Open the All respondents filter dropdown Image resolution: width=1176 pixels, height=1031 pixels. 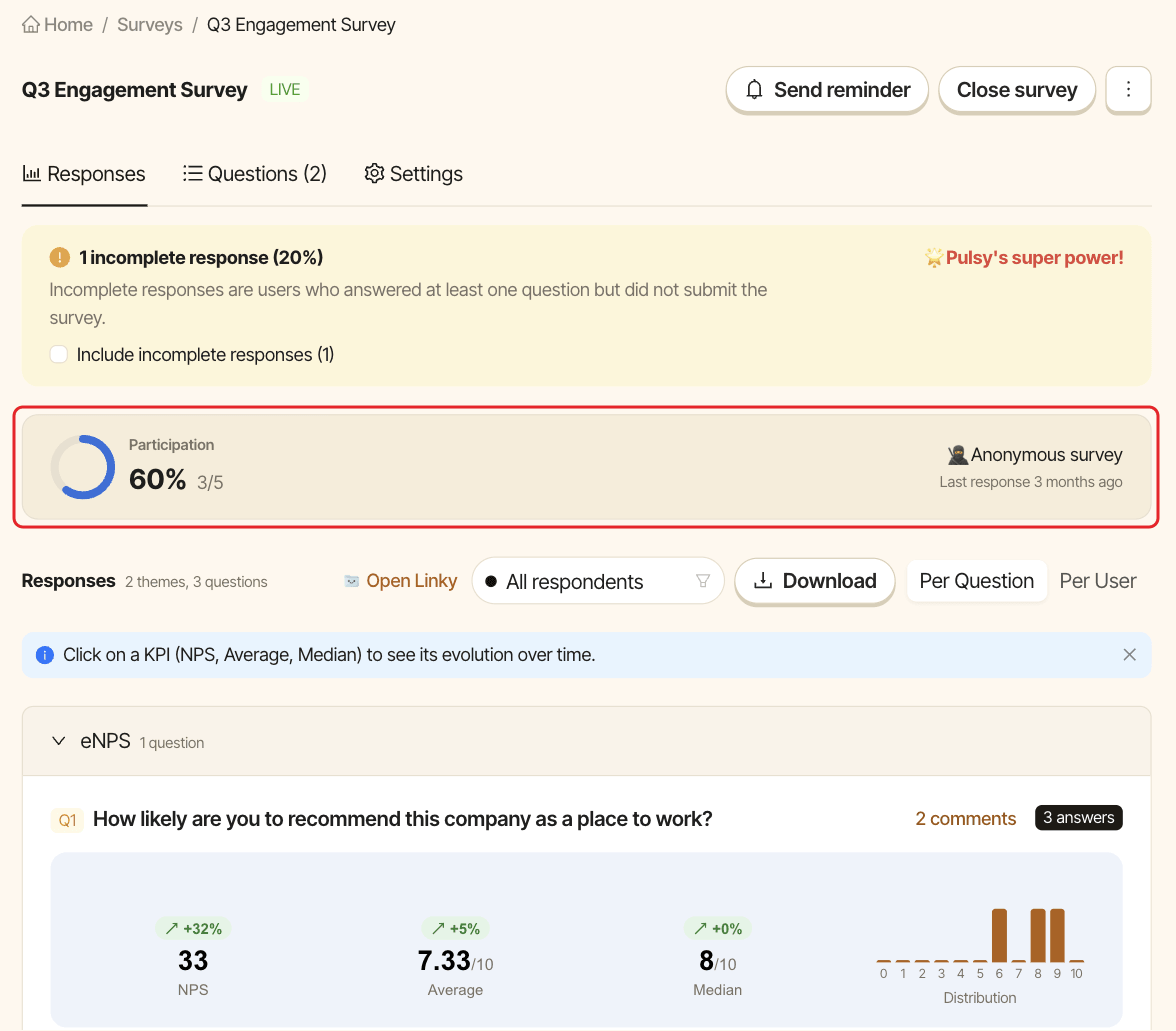click(x=598, y=581)
